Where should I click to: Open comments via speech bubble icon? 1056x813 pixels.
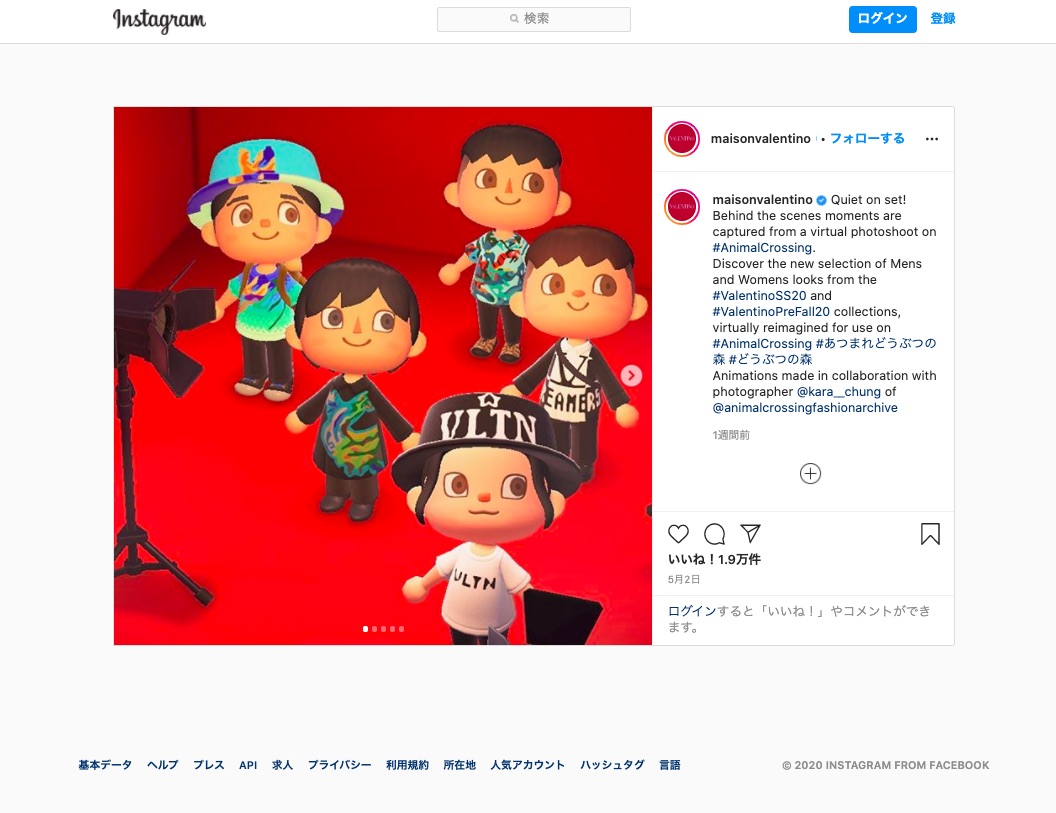pyautogui.click(x=714, y=534)
